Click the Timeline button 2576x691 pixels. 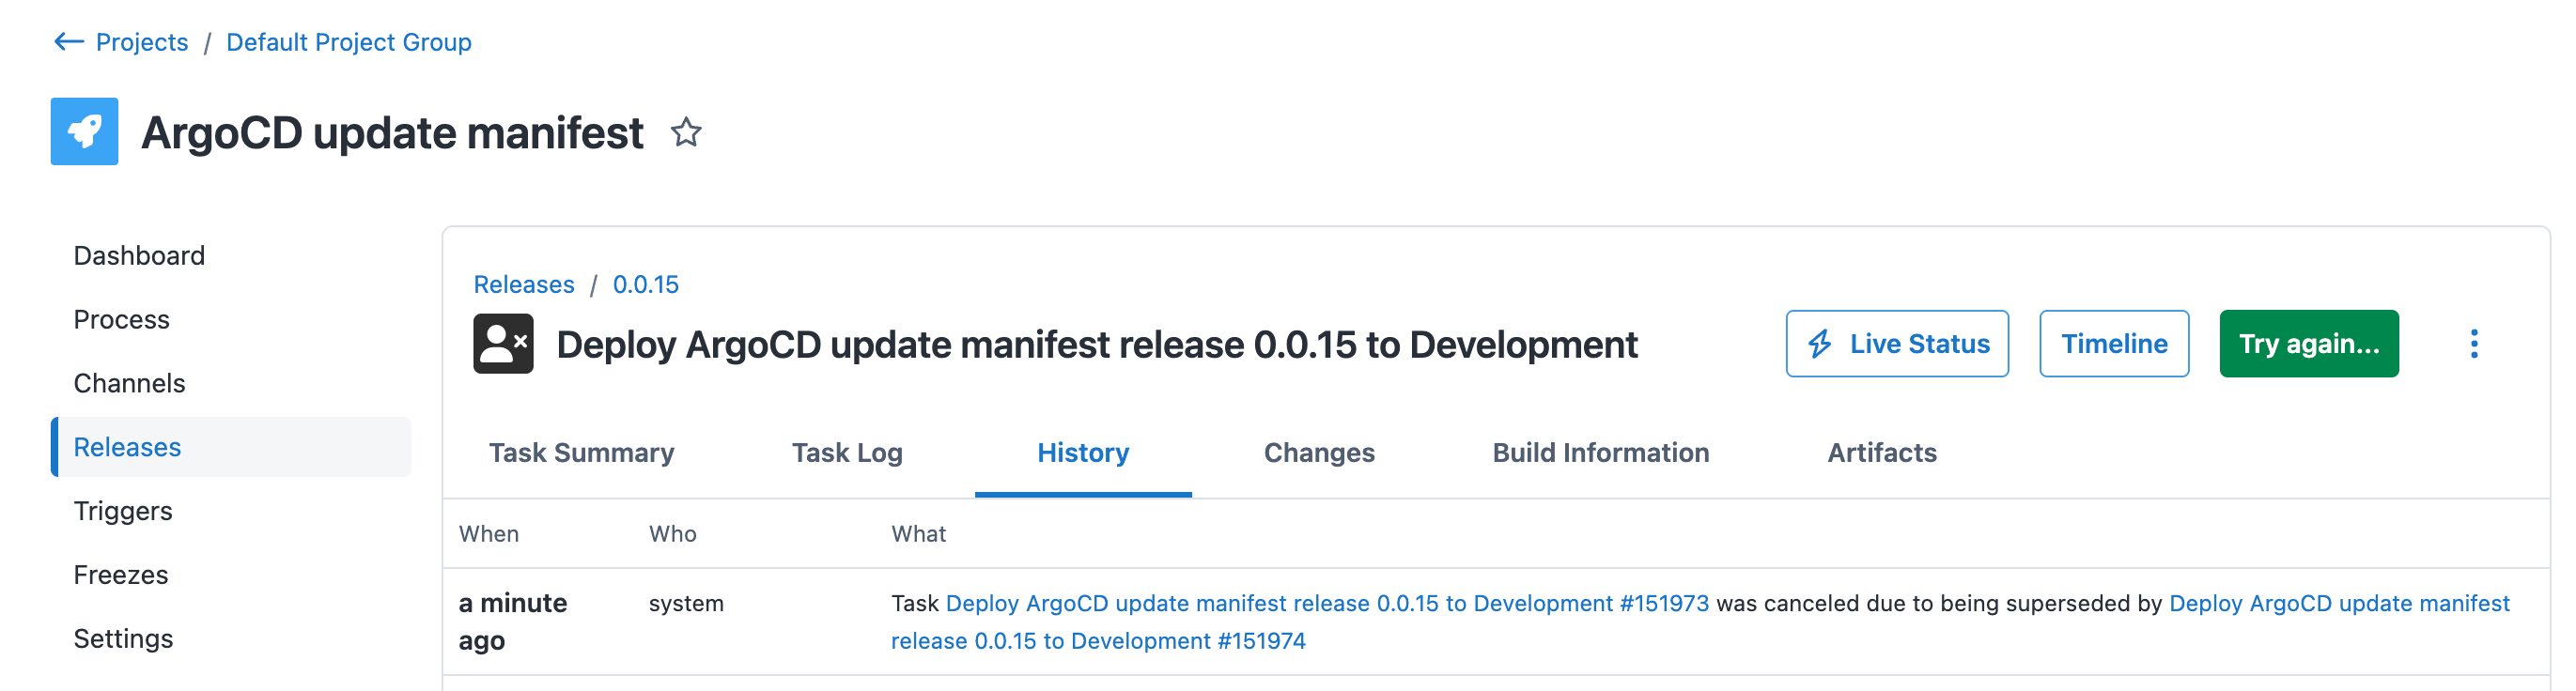click(x=2114, y=344)
